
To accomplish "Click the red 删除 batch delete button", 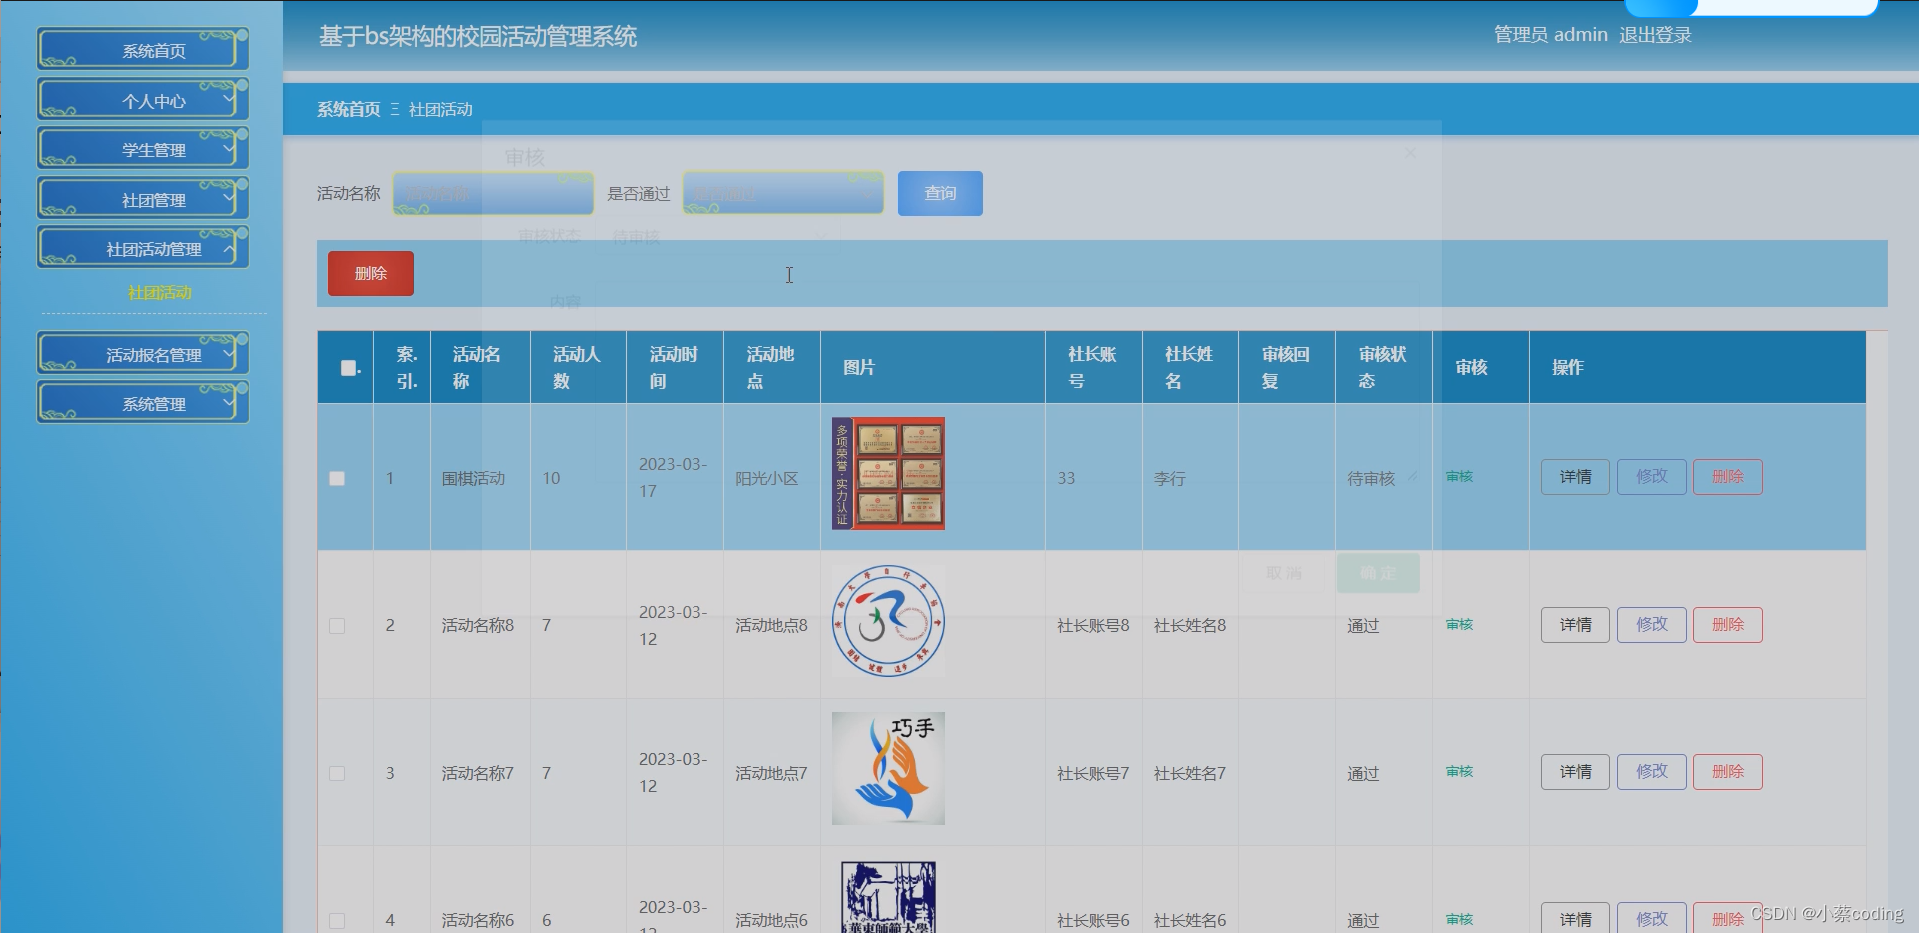I will tap(371, 273).
